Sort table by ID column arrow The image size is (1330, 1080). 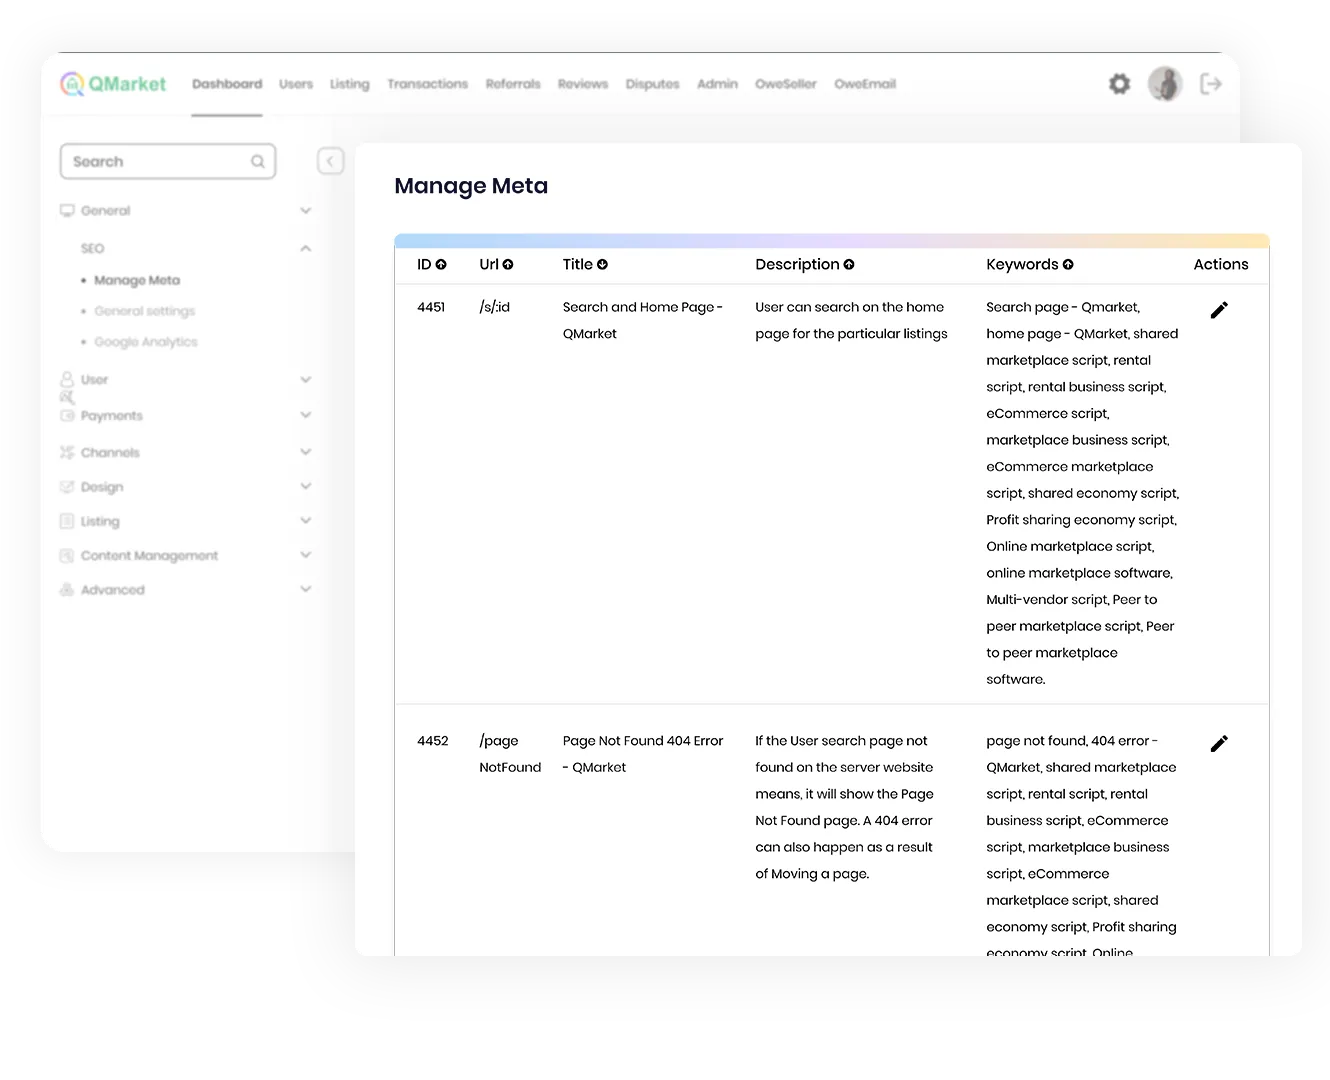tap(441, 265)
